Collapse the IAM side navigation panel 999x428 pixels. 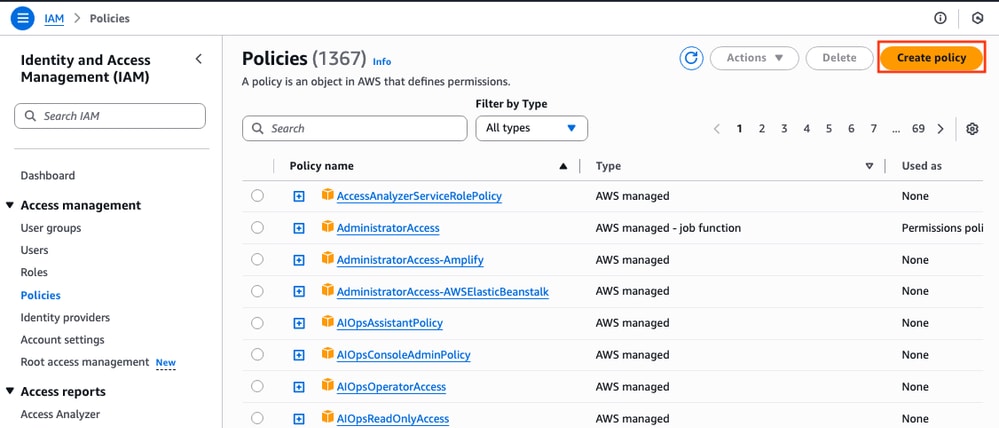click(198, 59)
